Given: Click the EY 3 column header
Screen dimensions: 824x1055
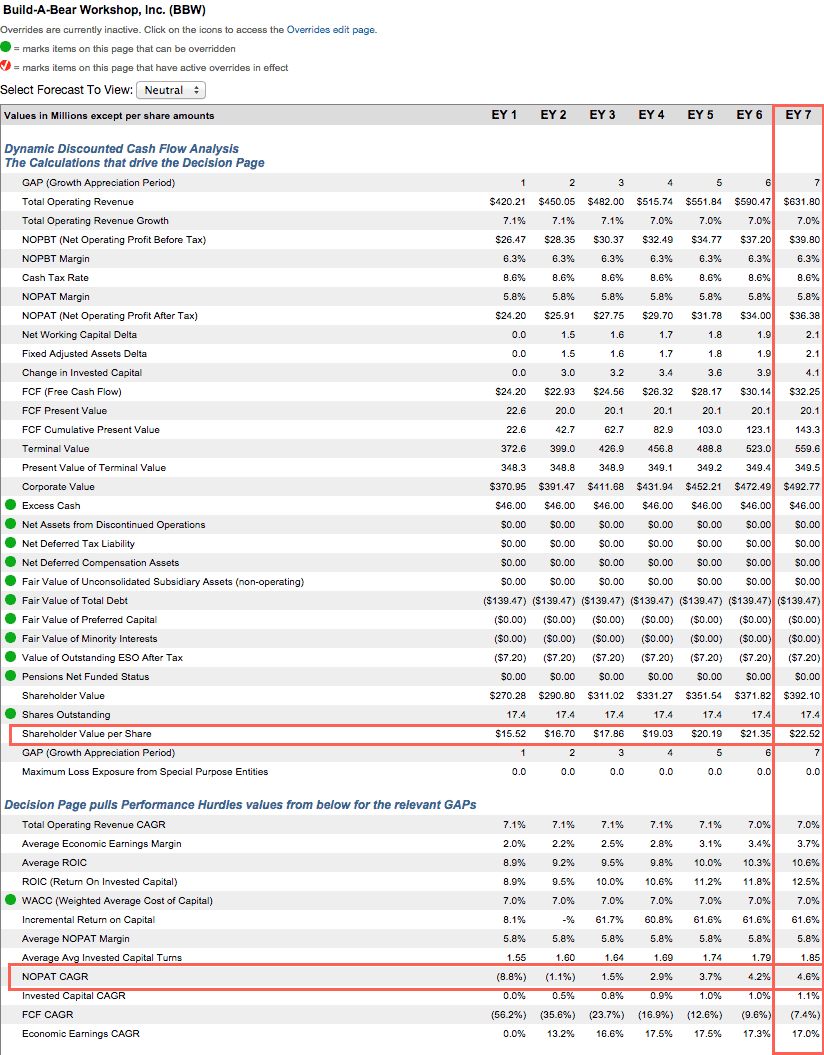Looking at the screenshot, I should 602,115.
